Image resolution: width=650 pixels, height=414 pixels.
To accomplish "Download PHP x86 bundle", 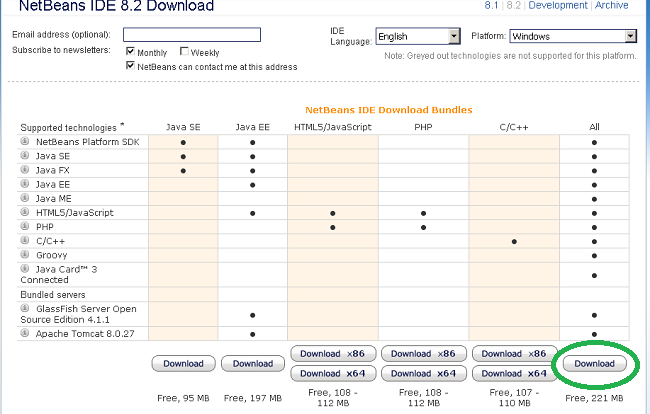I will [423, 353].
